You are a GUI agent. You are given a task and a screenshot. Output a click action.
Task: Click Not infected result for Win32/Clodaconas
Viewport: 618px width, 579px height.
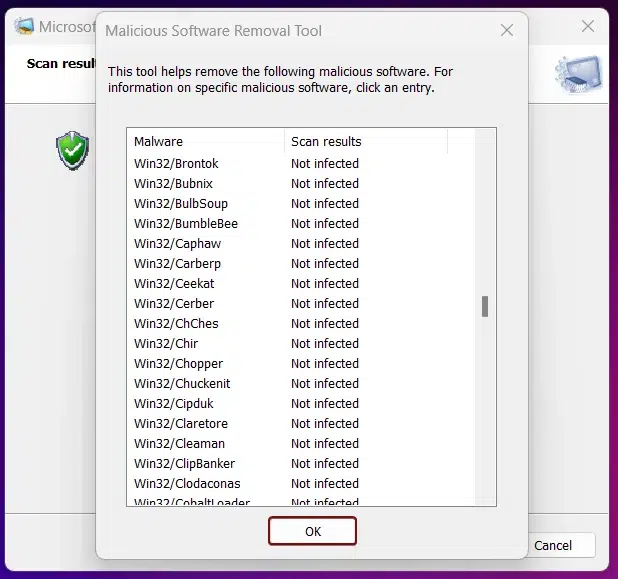(325, 484)
